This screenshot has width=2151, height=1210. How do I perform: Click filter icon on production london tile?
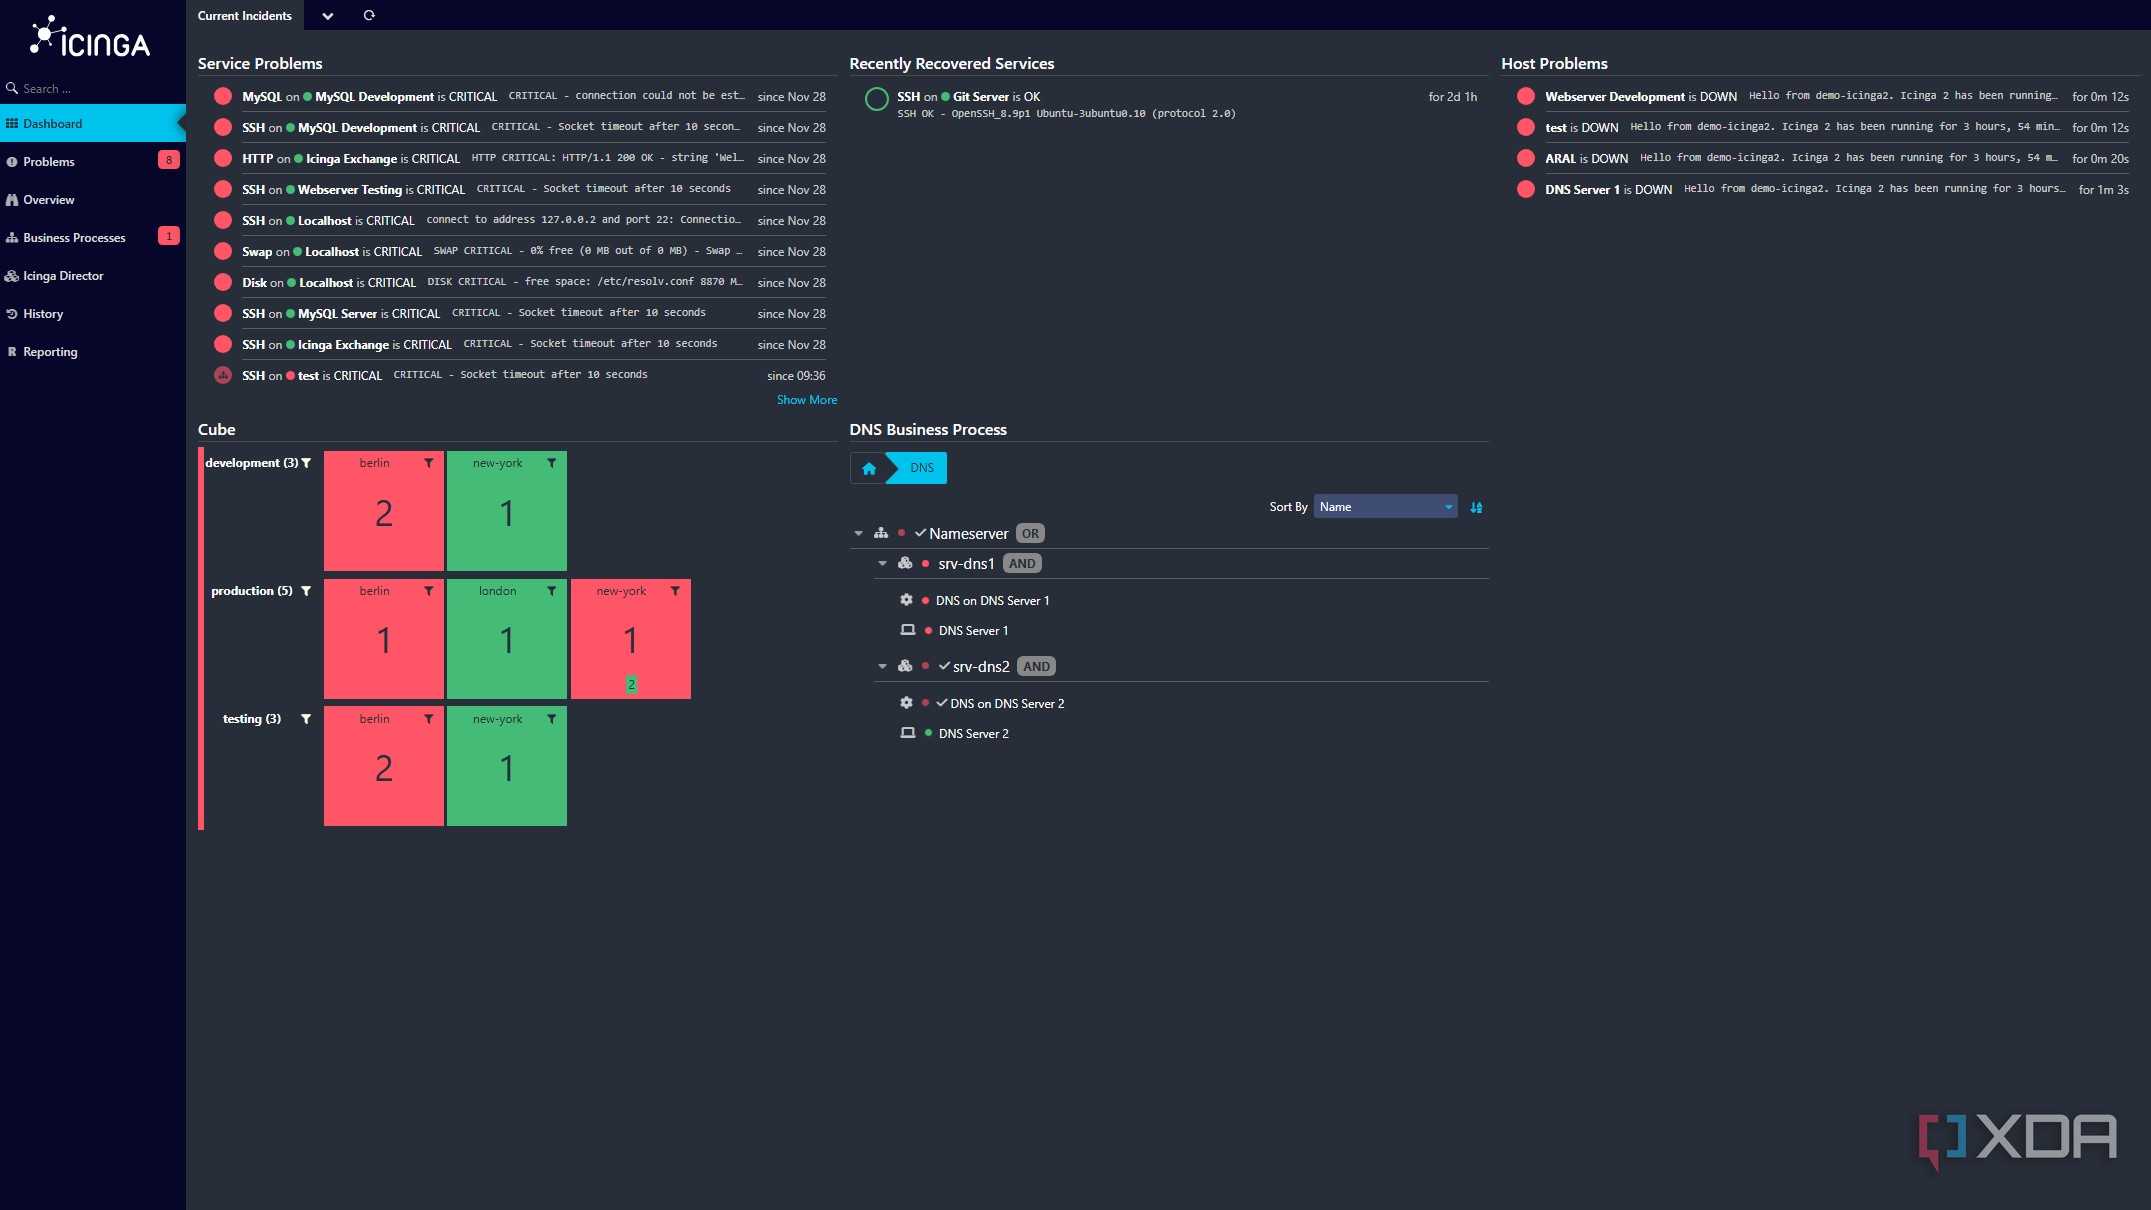coord(551,591)
